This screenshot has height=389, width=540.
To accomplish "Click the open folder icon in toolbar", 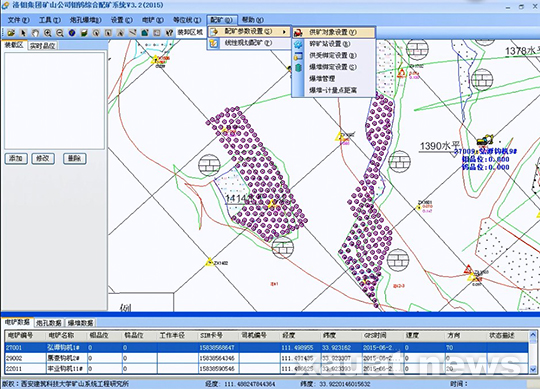I will tap(11, 33).
